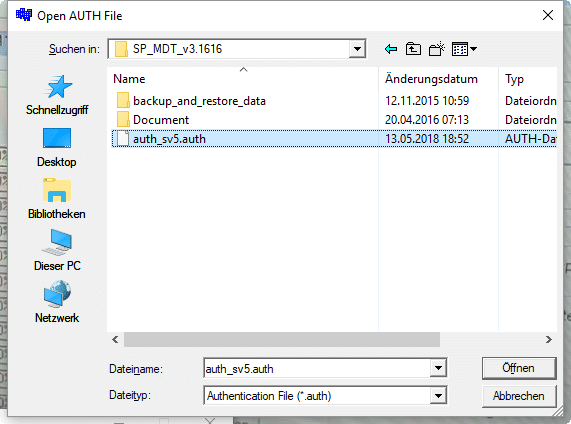Screen dimensions: 571x424
Task: Open Bibliotheken in the places bar
Action: (x=57, y=199)
